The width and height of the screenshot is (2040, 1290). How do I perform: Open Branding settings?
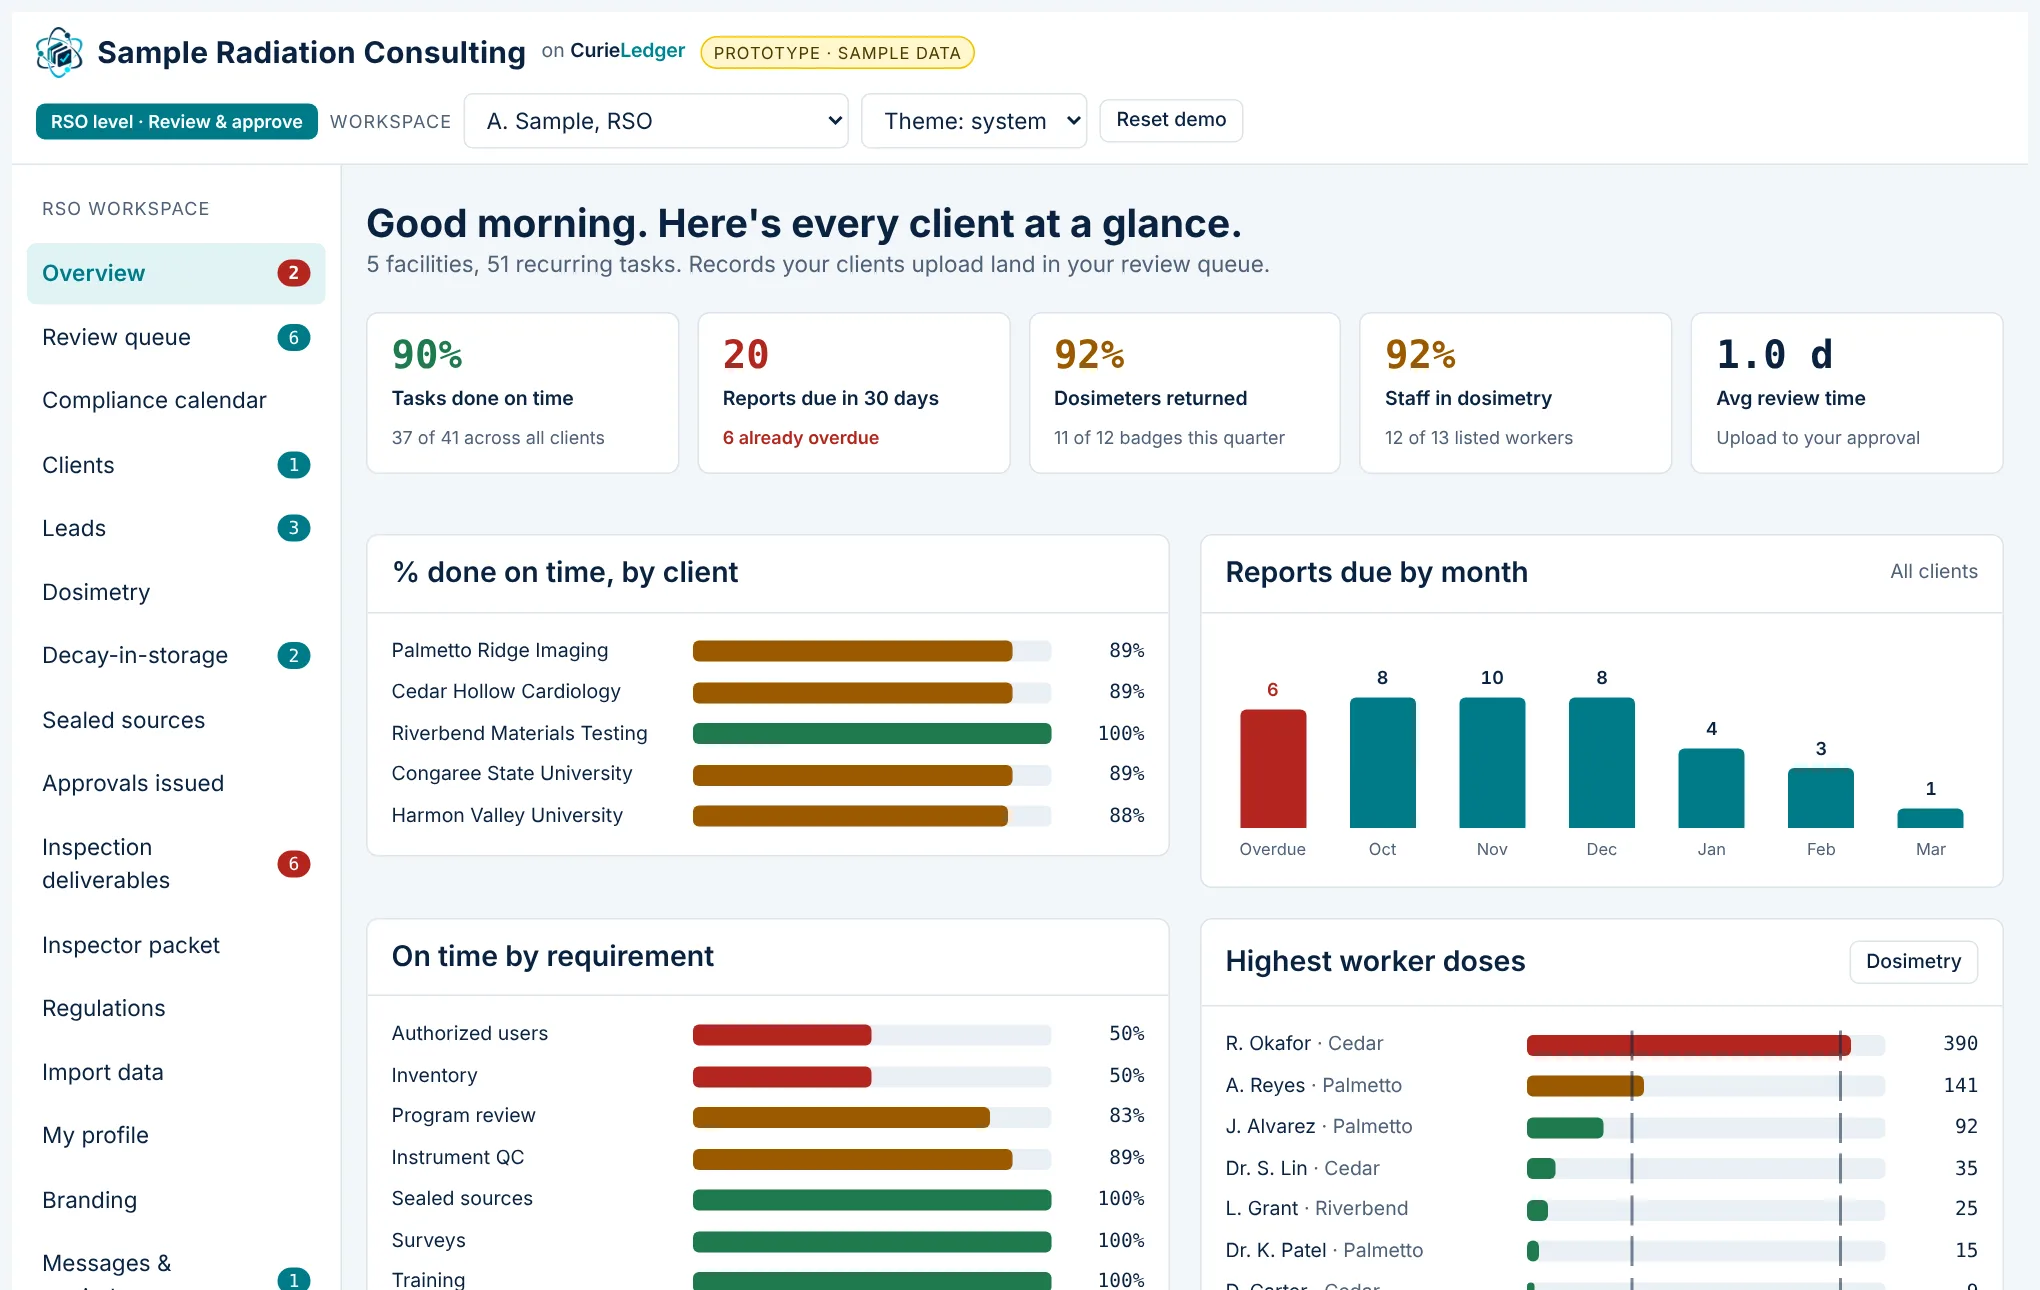tap(176, 1200)
